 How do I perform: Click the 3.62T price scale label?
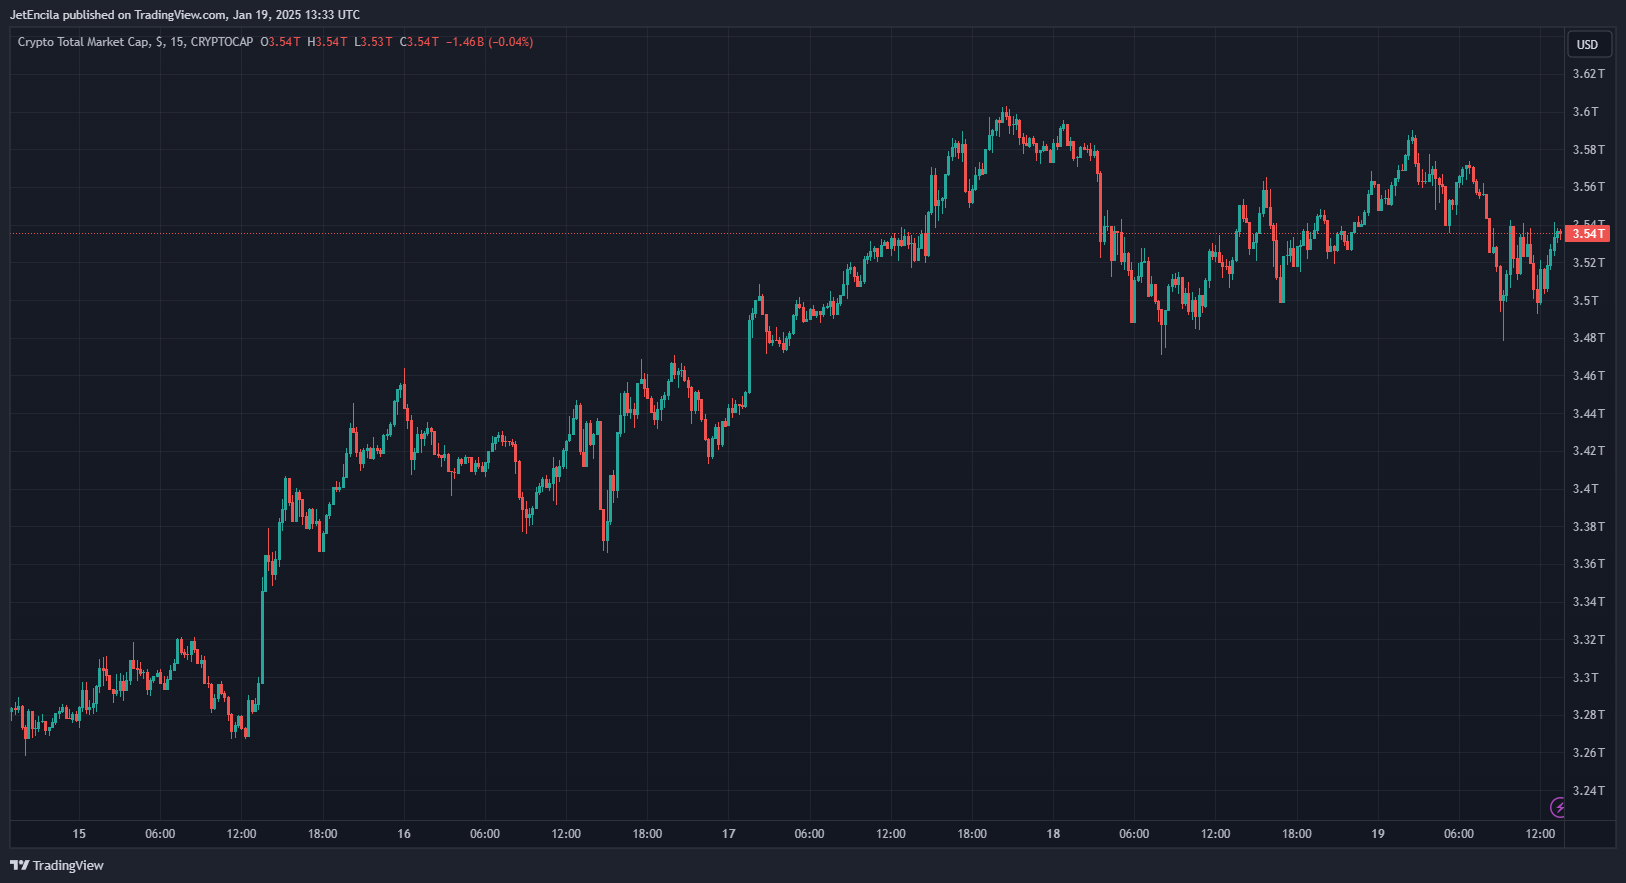click(1588, 74)
